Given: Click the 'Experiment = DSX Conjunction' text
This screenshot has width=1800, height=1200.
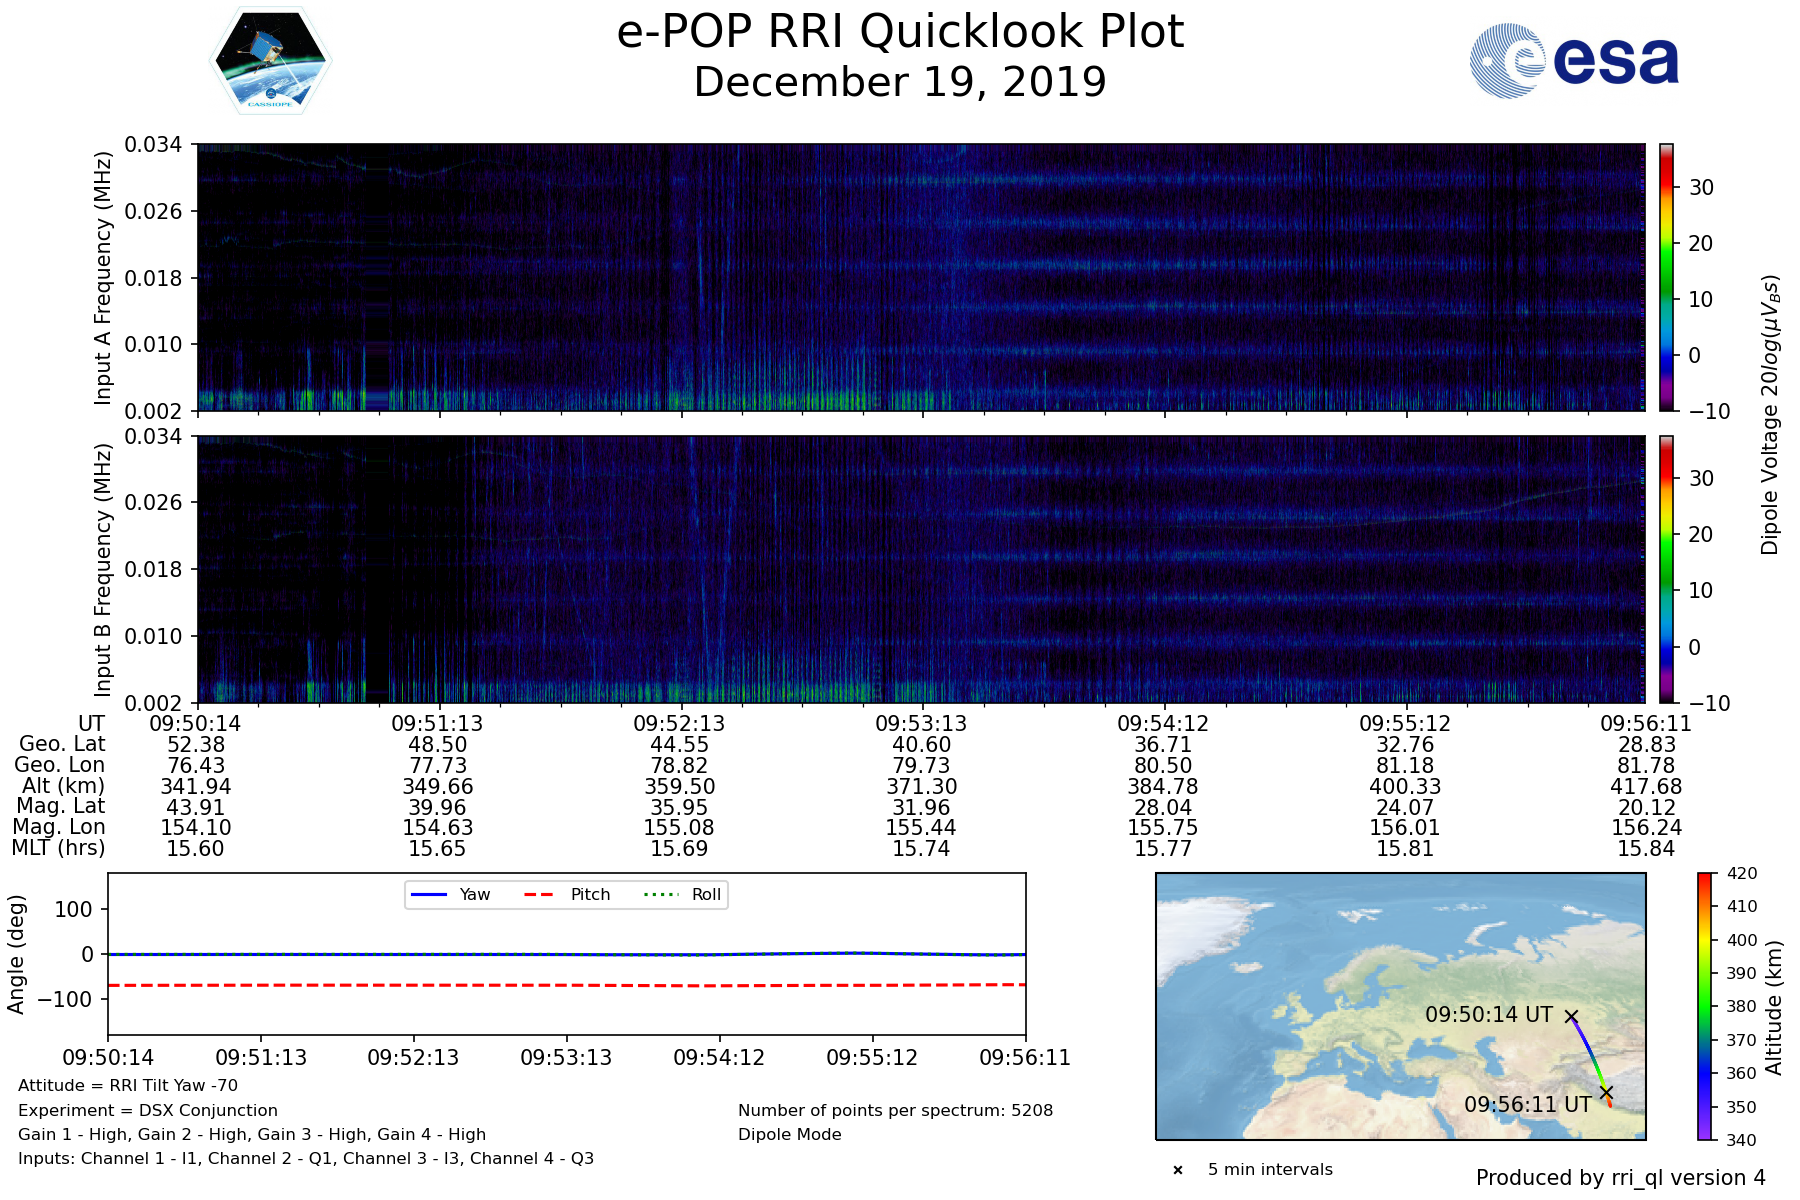Looking at the screenshot, I should (x=148, y=1110).
